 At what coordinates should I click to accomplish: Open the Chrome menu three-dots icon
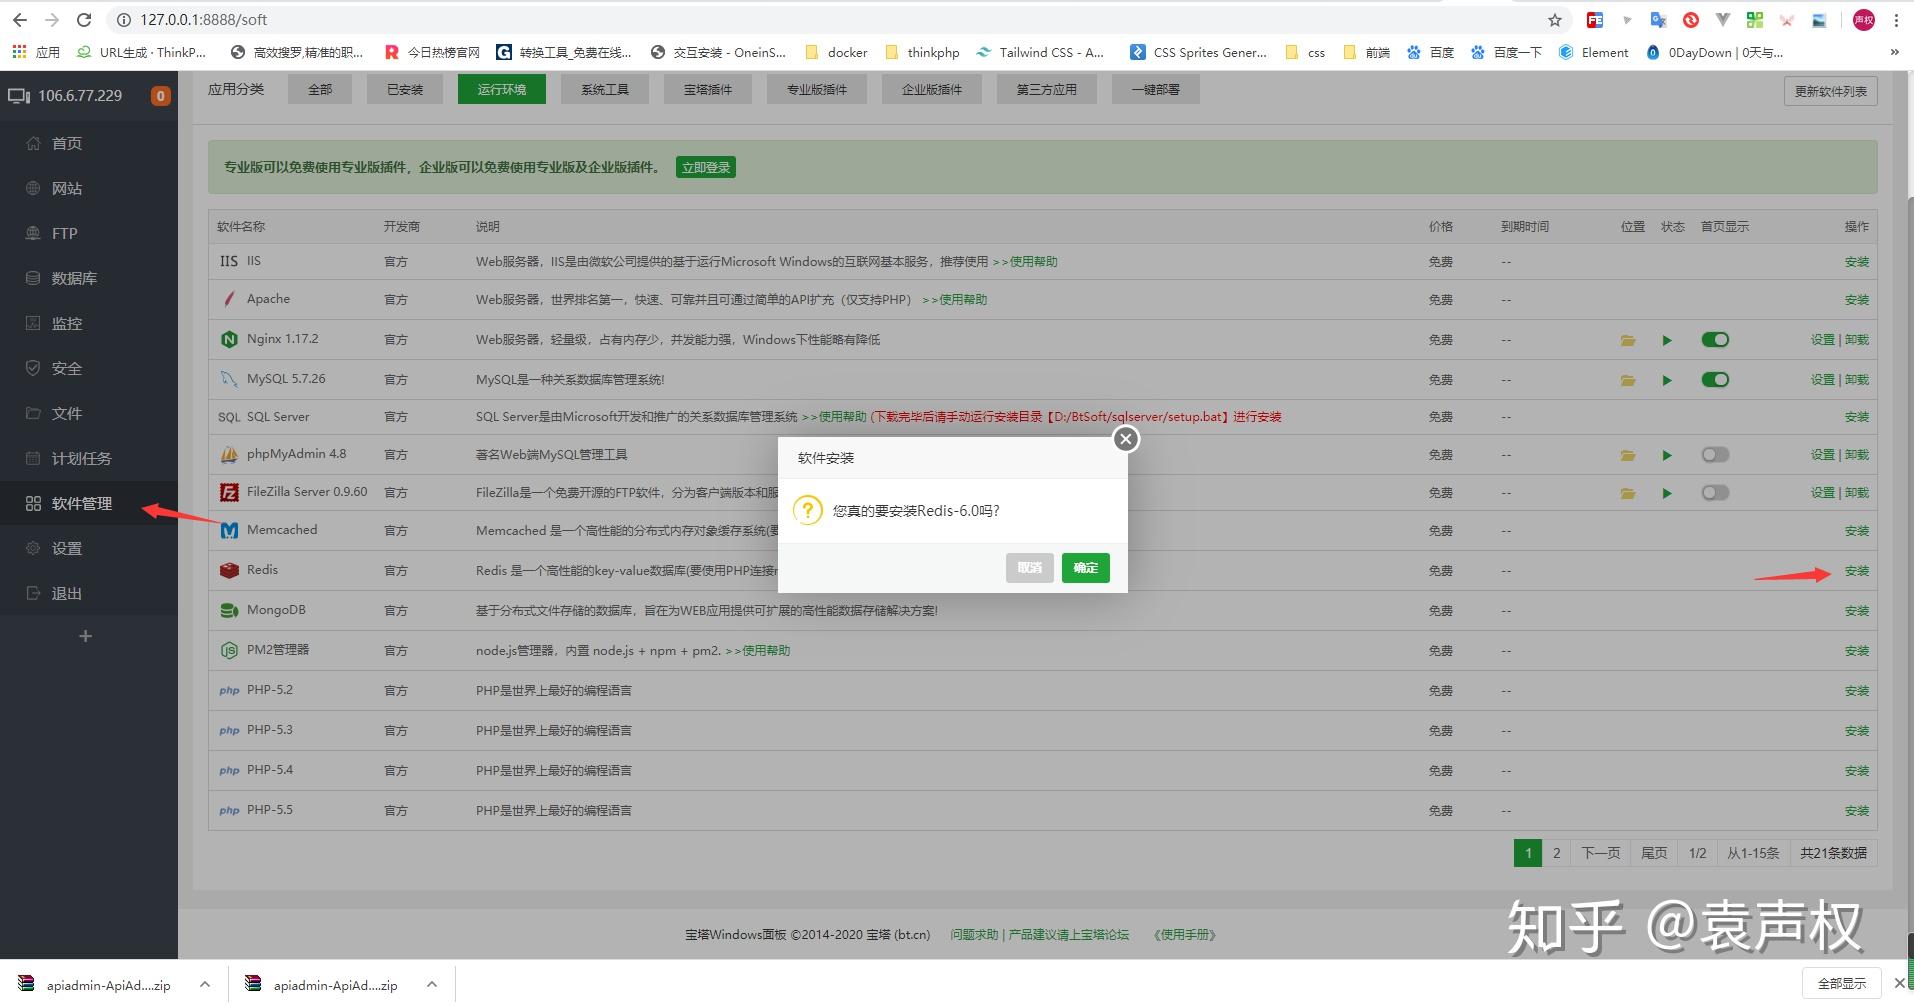pos(1896,20)
